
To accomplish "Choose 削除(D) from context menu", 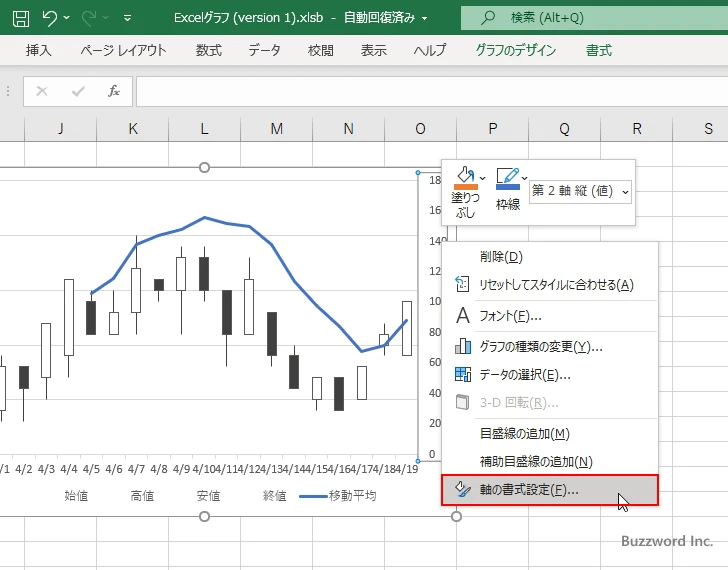I will coord(550,257).
